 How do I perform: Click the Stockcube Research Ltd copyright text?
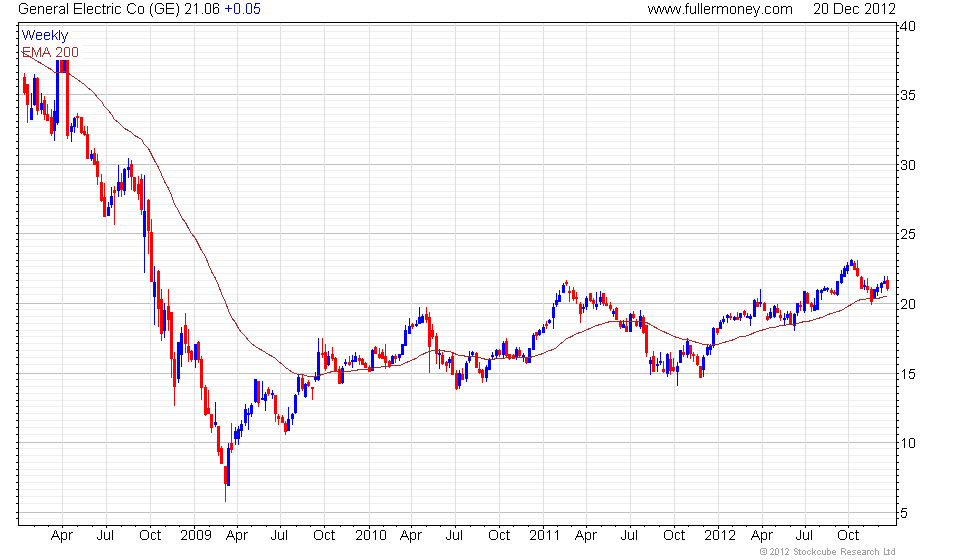(x=828, y=552)
